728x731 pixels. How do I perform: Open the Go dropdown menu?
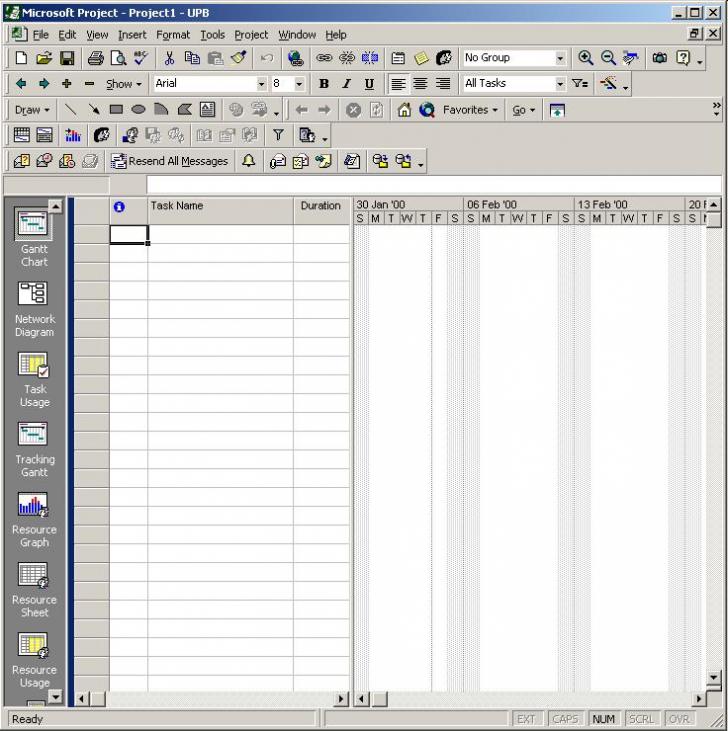[x=523, y=110]
